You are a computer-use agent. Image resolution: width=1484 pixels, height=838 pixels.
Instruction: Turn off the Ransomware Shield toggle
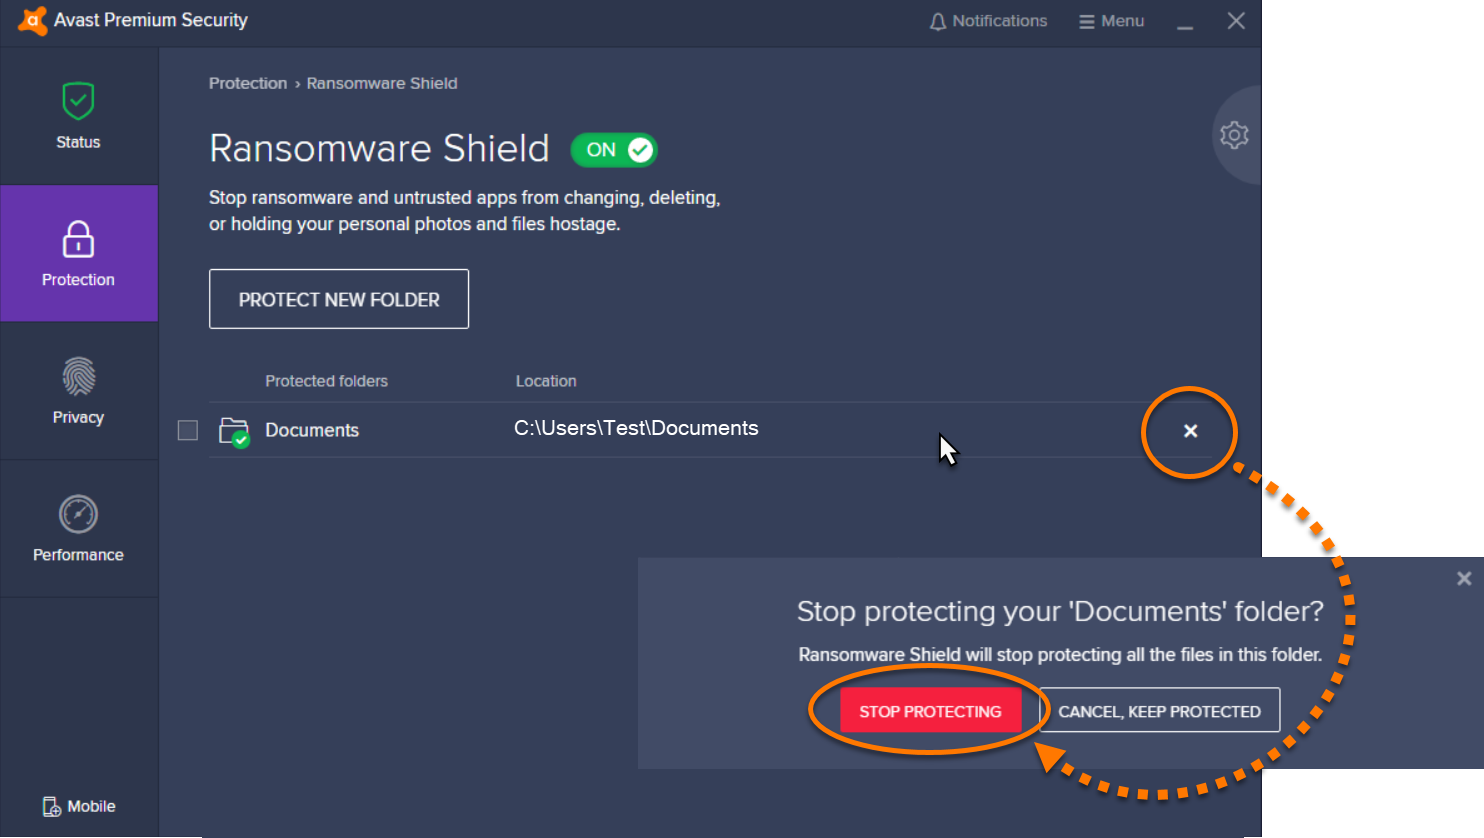[614, 150]
